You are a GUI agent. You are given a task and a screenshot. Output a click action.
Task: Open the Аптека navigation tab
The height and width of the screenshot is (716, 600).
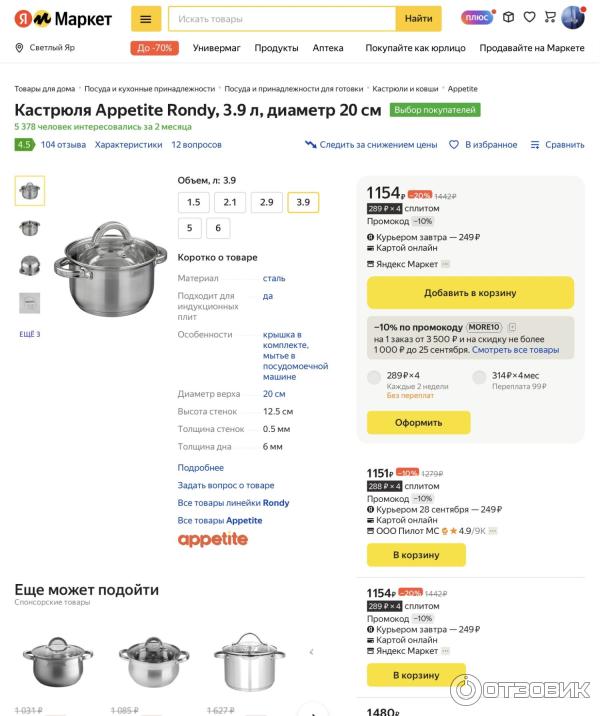pos(328,48)
